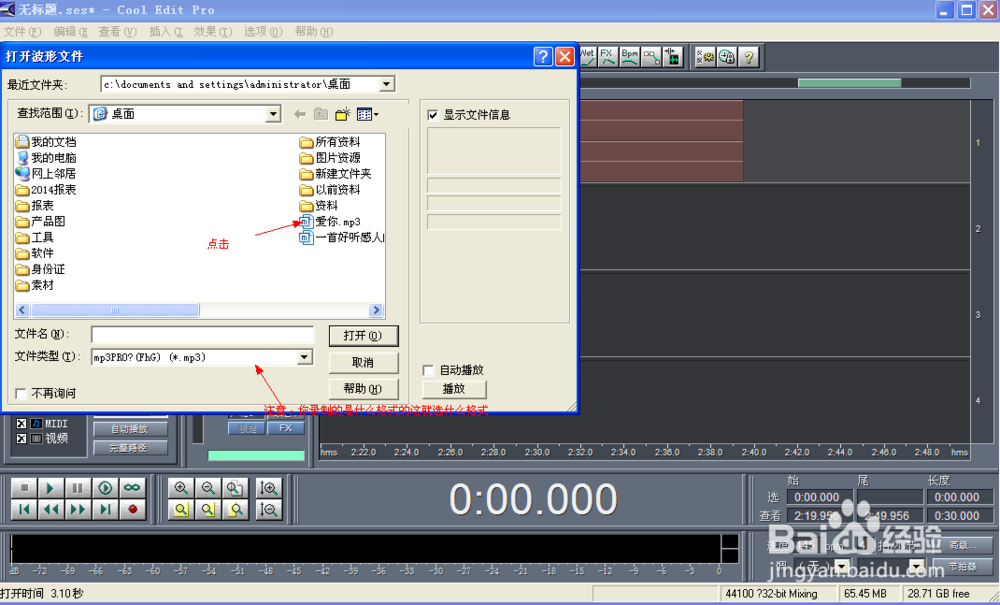Select the Wet/Dry mixer toolbar icon

(587, 56)
